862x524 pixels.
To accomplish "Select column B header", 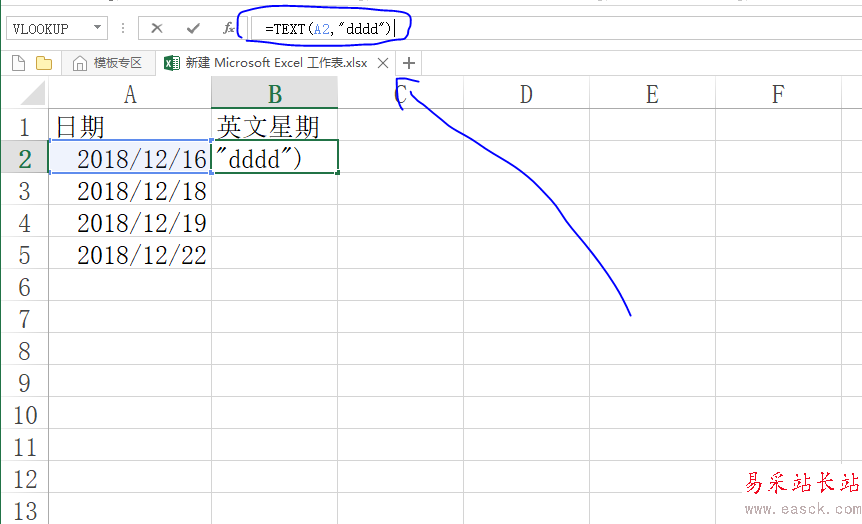I will pos(275,93).
